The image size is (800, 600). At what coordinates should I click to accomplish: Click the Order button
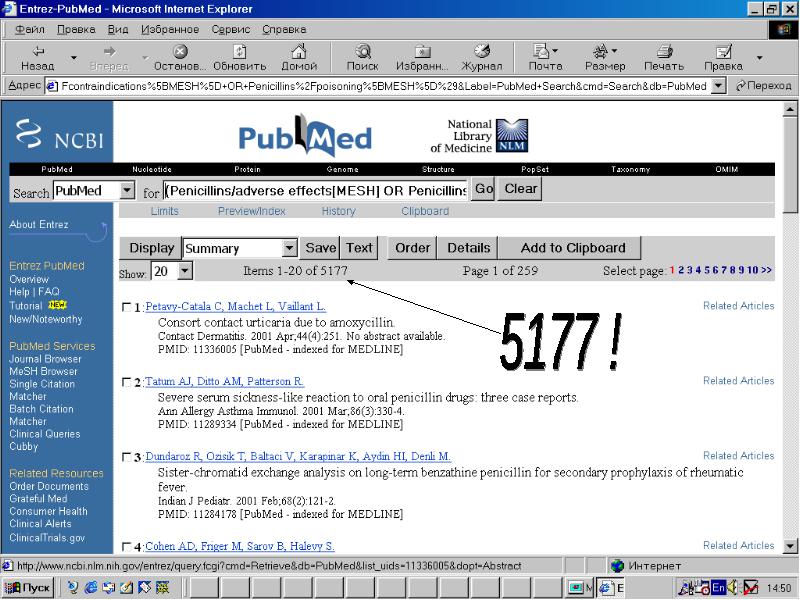pos(412,248)
